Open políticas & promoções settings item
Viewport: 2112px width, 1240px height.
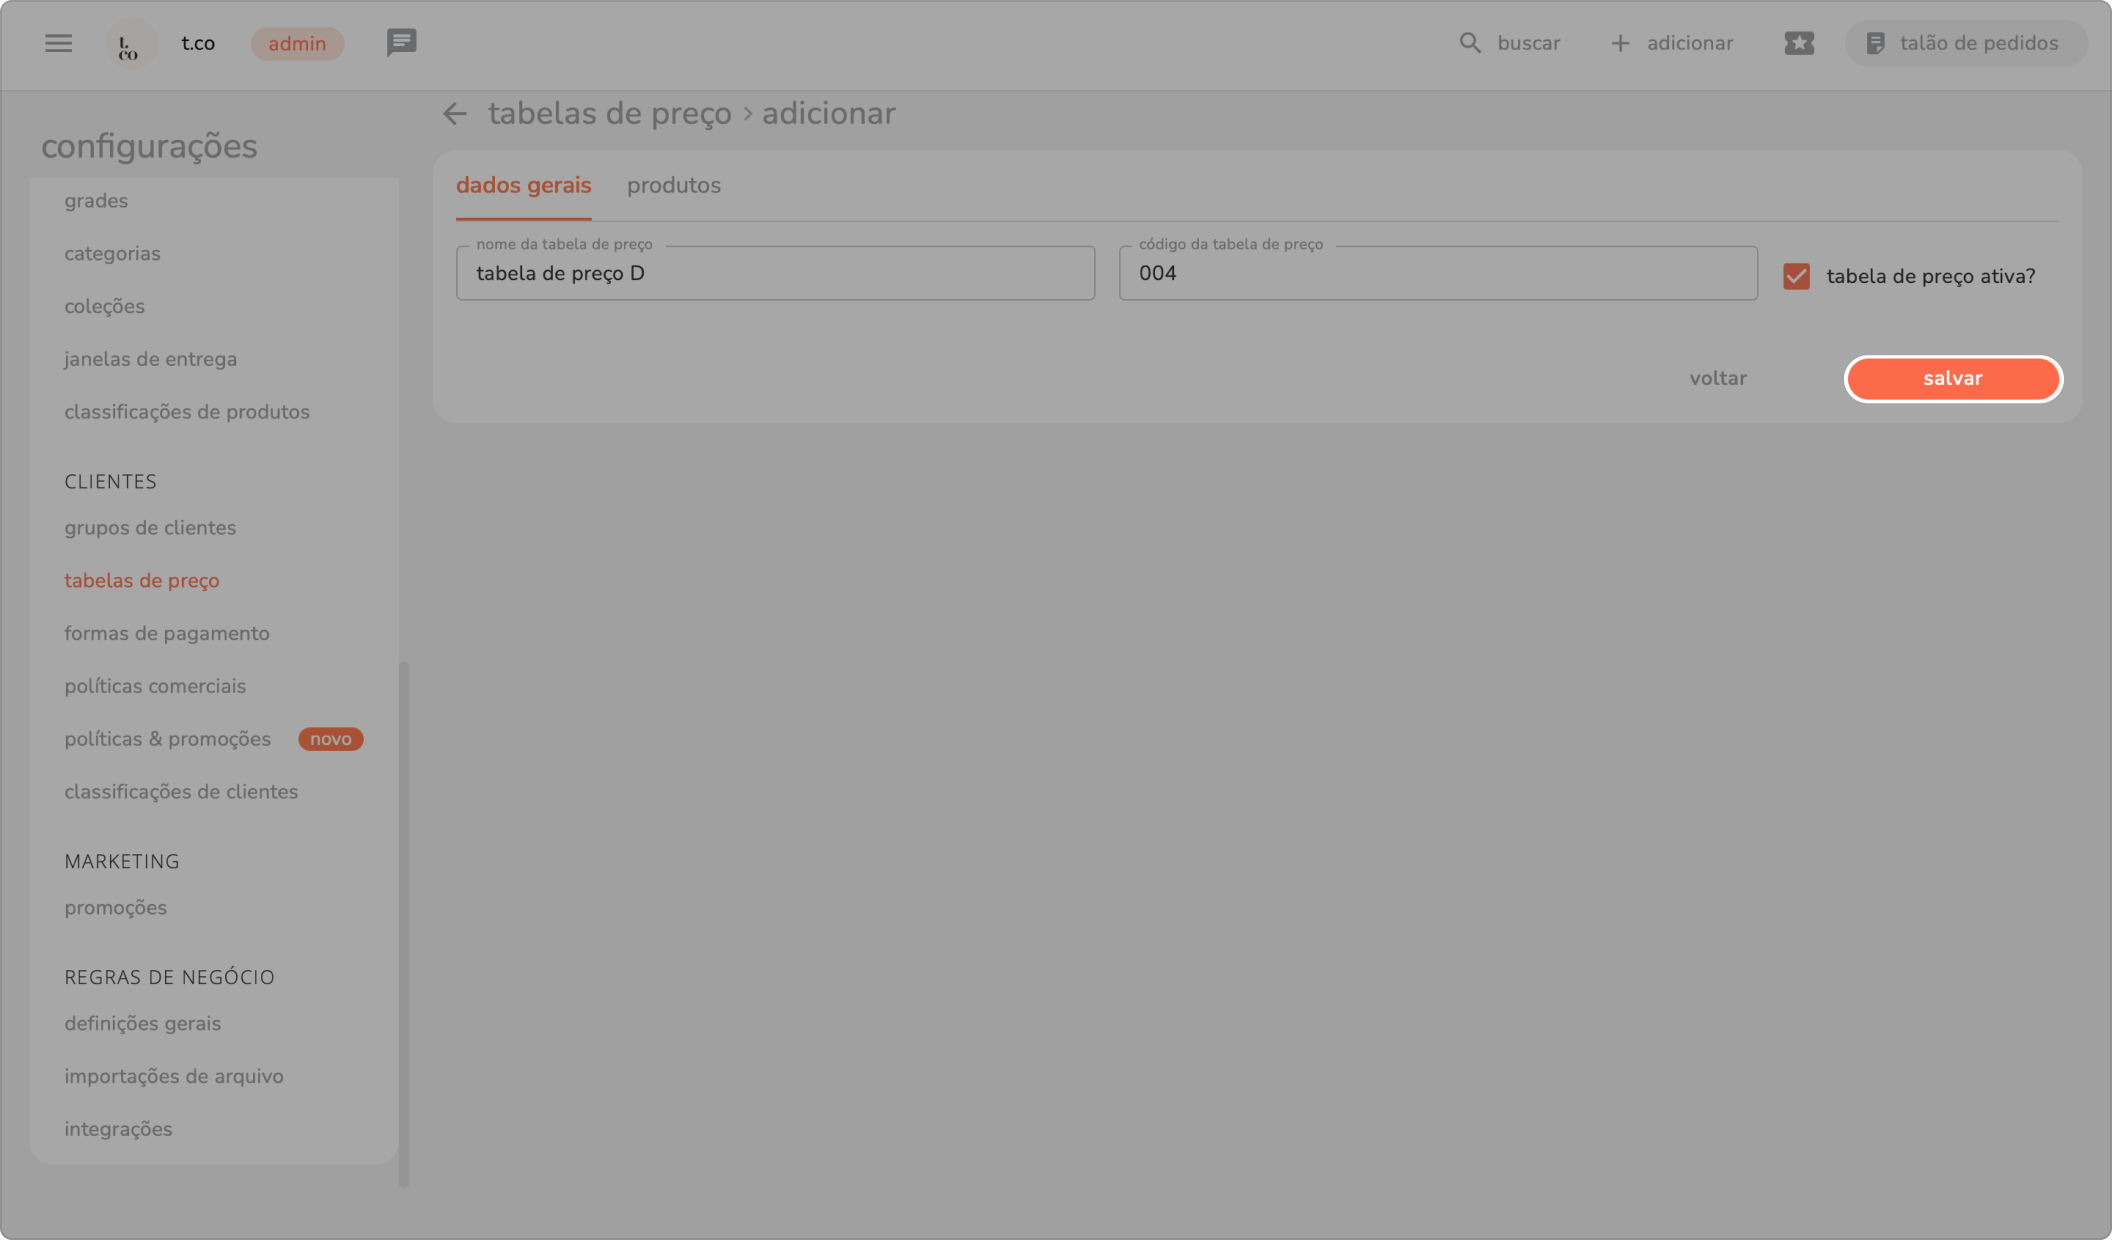[167, 739]
